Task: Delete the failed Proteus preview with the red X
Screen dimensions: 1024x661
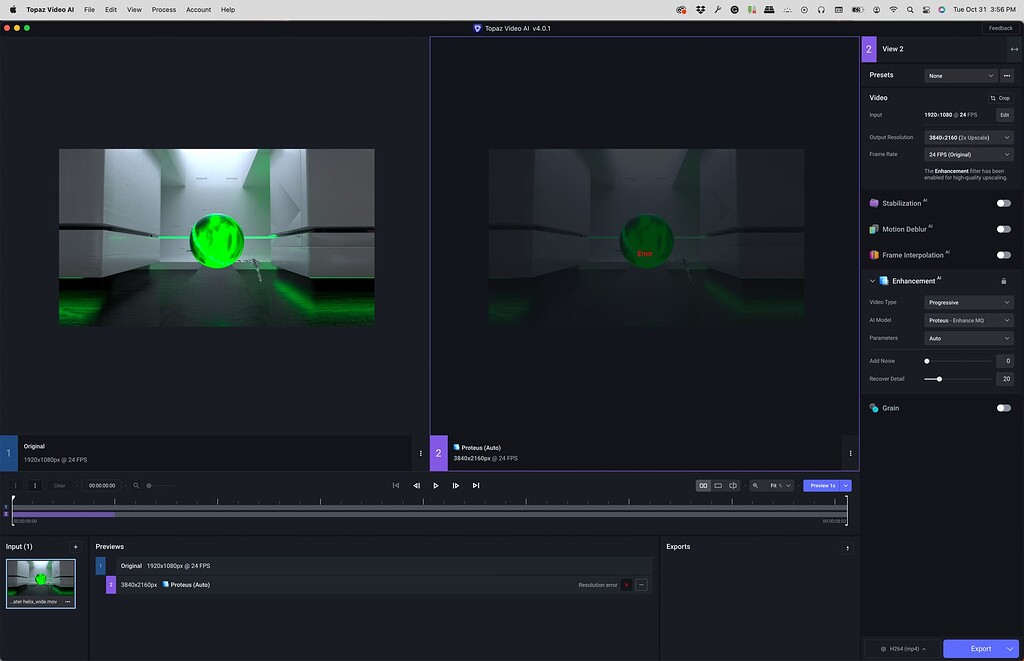Action: click(626, 585)
